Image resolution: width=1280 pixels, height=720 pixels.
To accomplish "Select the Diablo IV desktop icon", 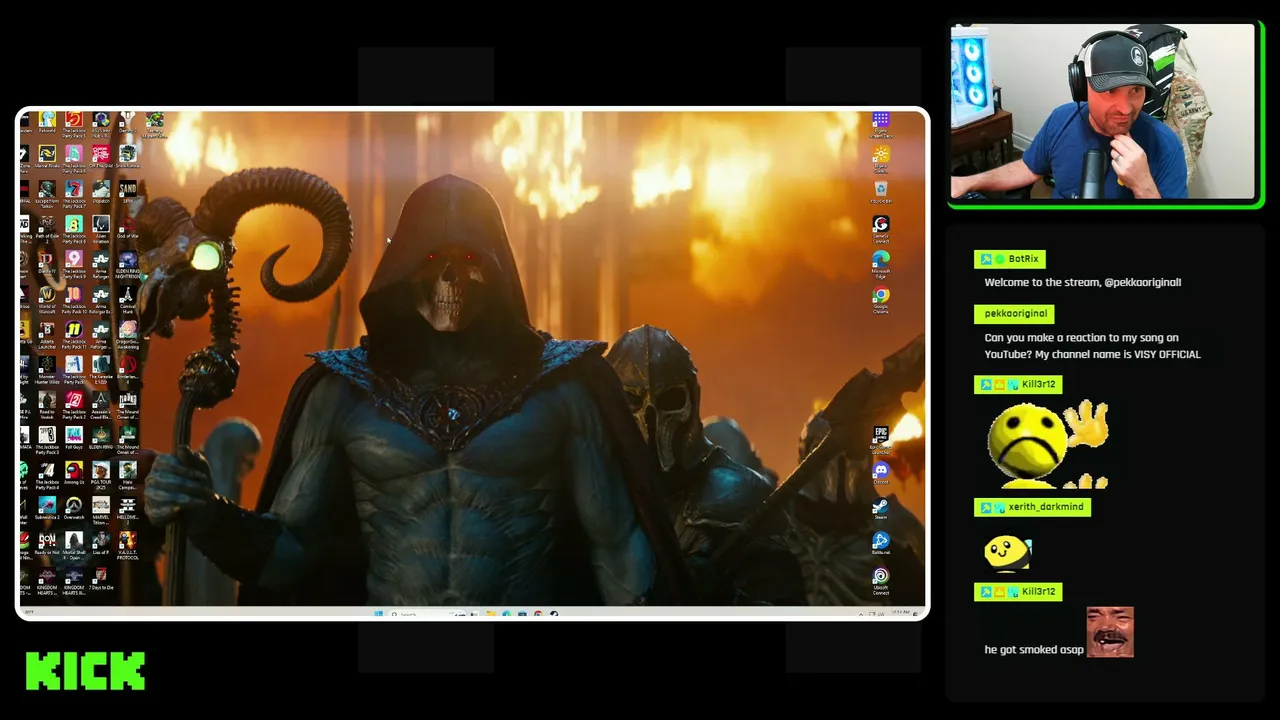I will [x=47, y=264].
